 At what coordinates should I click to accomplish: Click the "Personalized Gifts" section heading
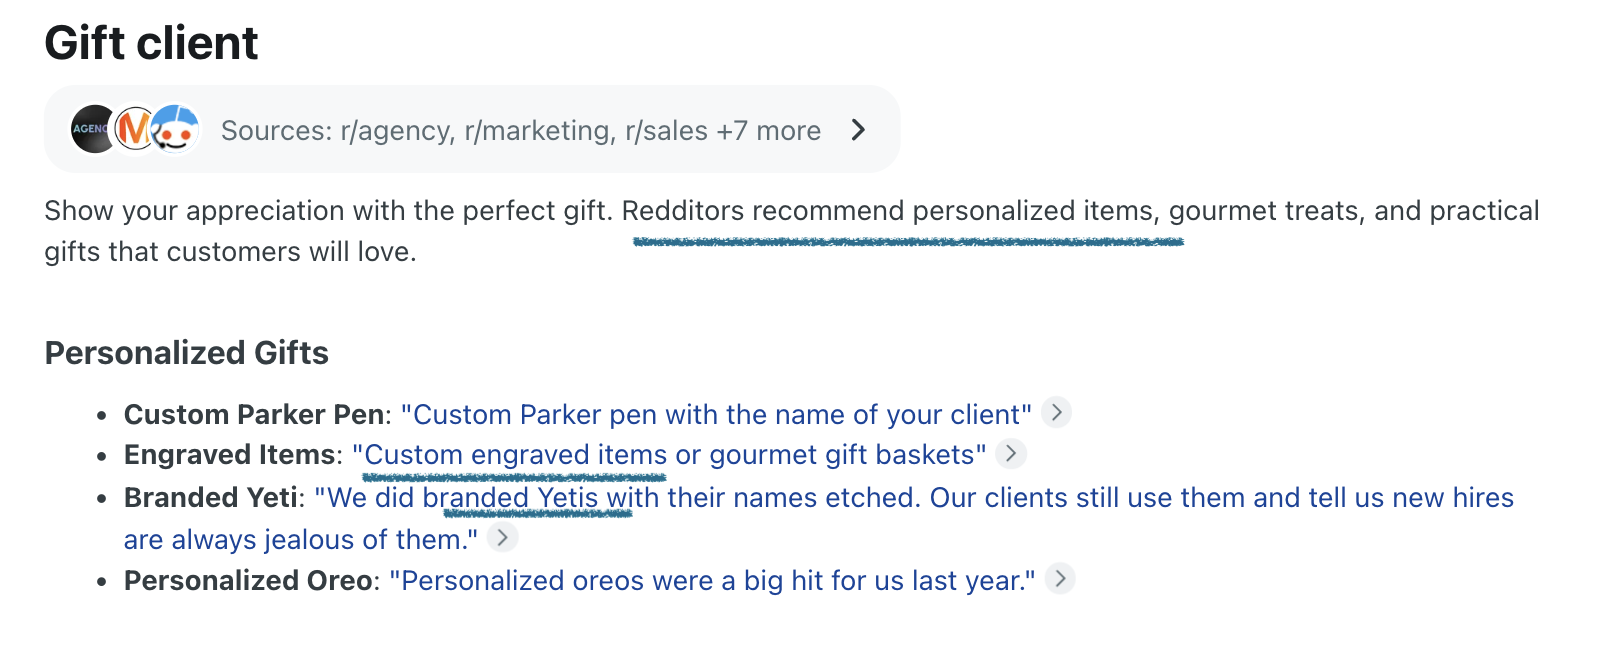[x=187, y=353]
